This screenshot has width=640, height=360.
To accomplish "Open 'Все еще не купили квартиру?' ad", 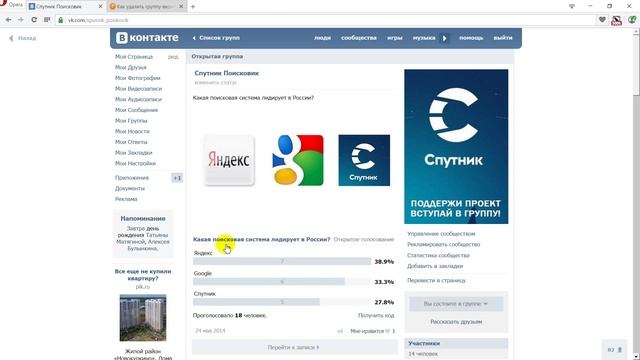I will coord(143,275).
